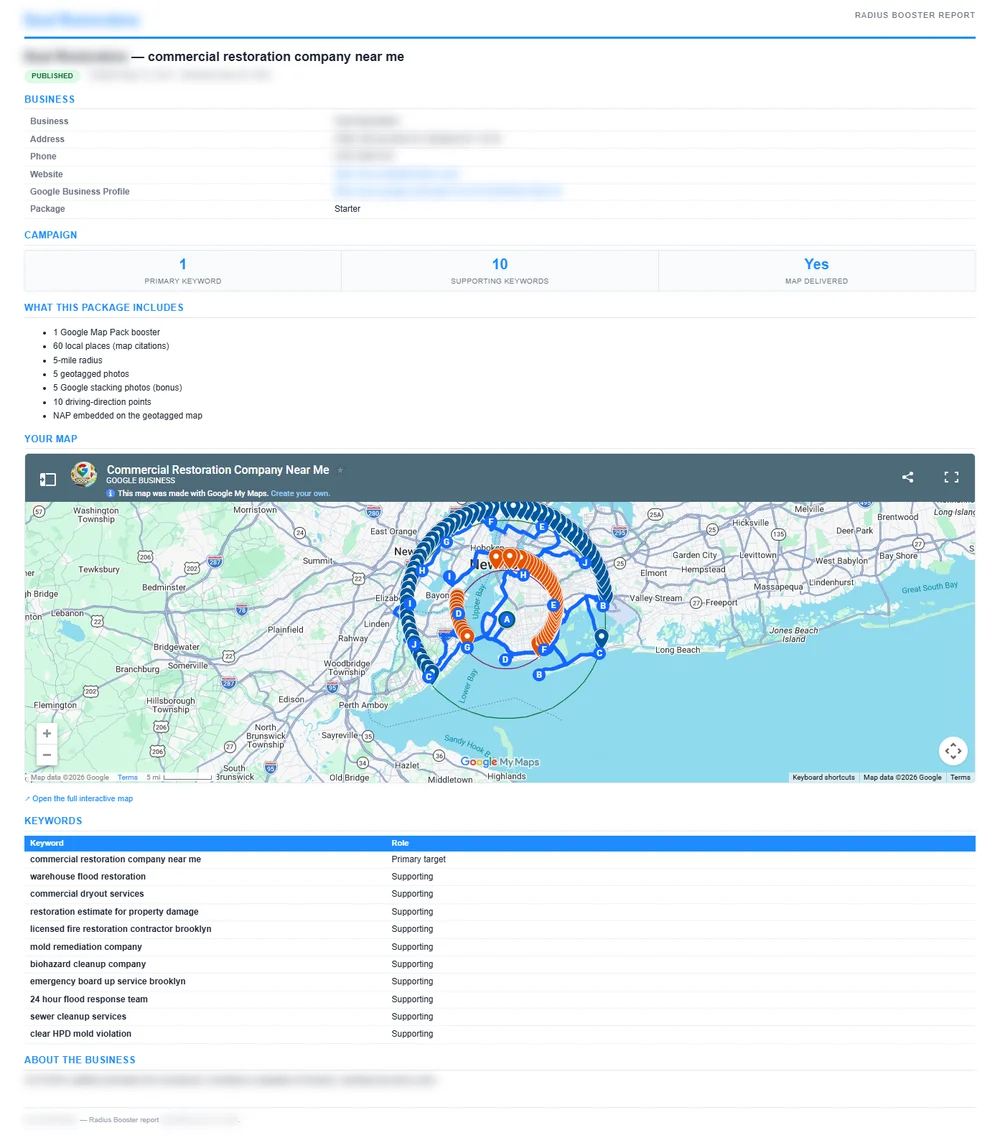Viewport: 1000px width, 1143px height.
Task: Select 'emergency board up service brooklyn' keyword
Action: click(x=108, y=982)
